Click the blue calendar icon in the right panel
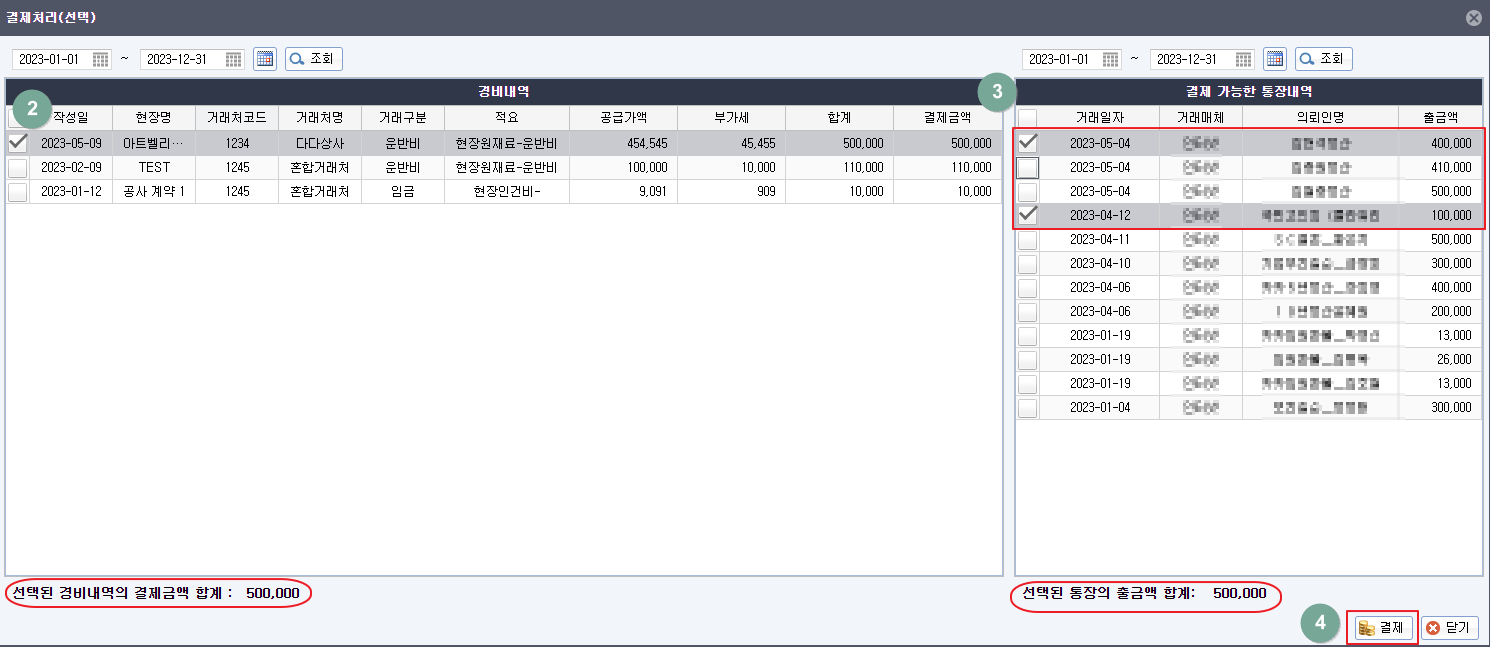1492x647 pixels. click(1274, 59)
